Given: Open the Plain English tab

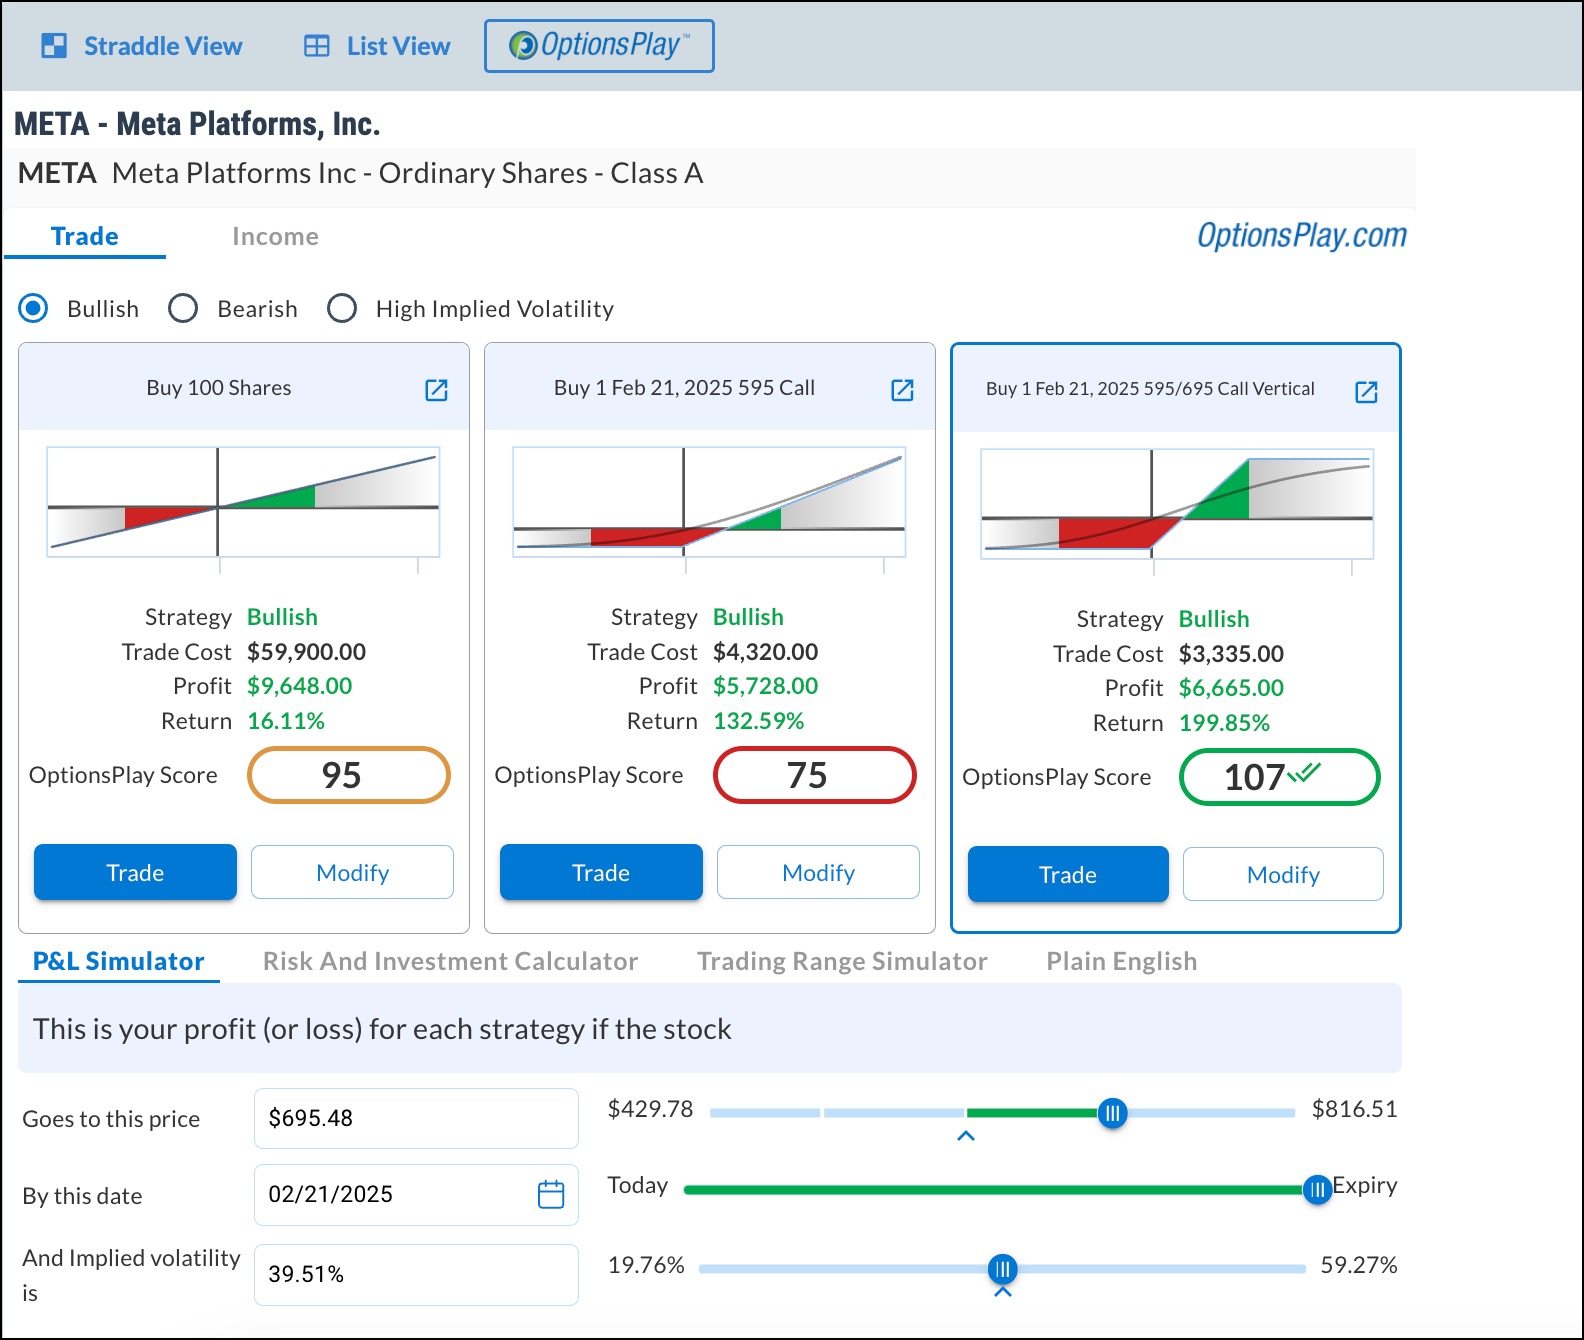Looking at the screenshot, I should [1121, 961].
